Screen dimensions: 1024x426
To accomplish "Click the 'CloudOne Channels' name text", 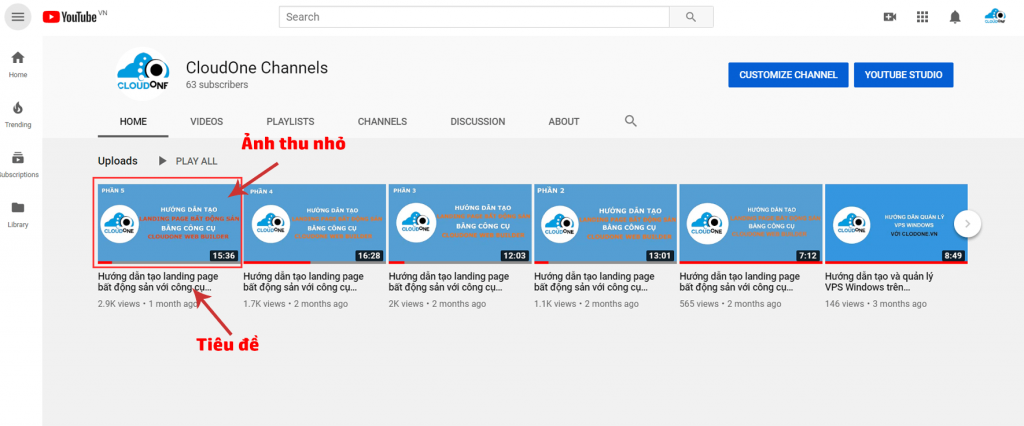I will coord(257,68).
